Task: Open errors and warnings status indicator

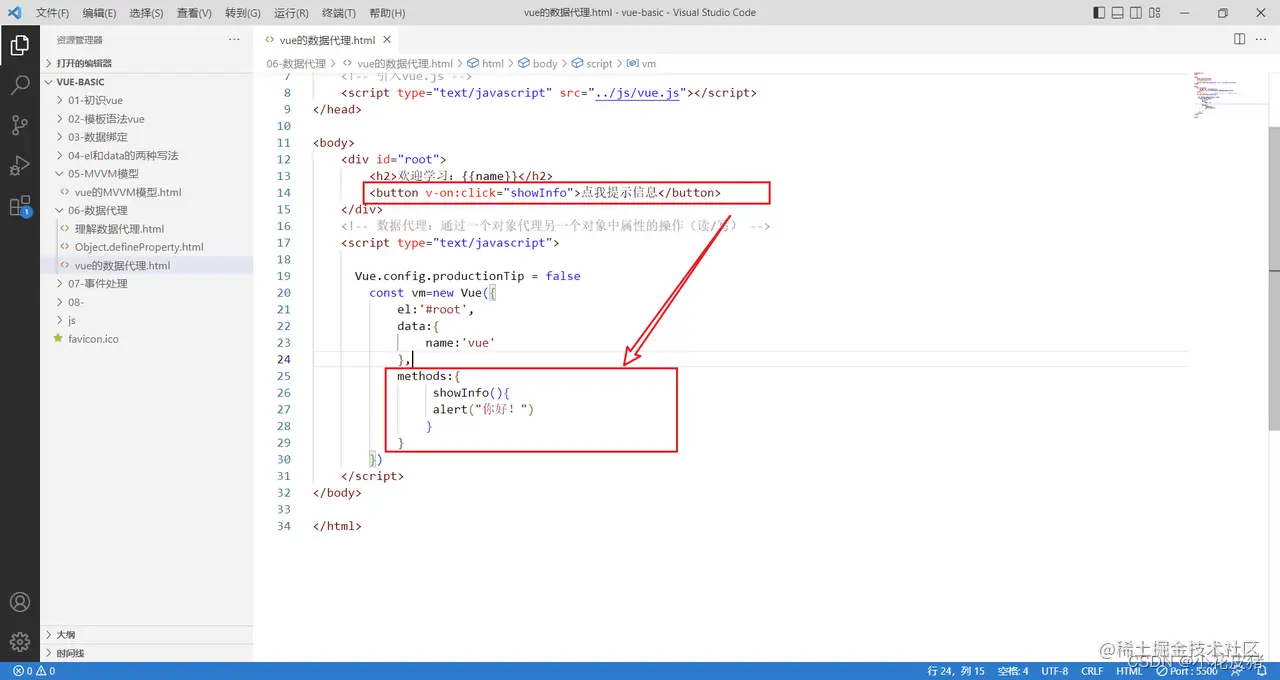Action: pyautogui.click(x=34, y=671)
